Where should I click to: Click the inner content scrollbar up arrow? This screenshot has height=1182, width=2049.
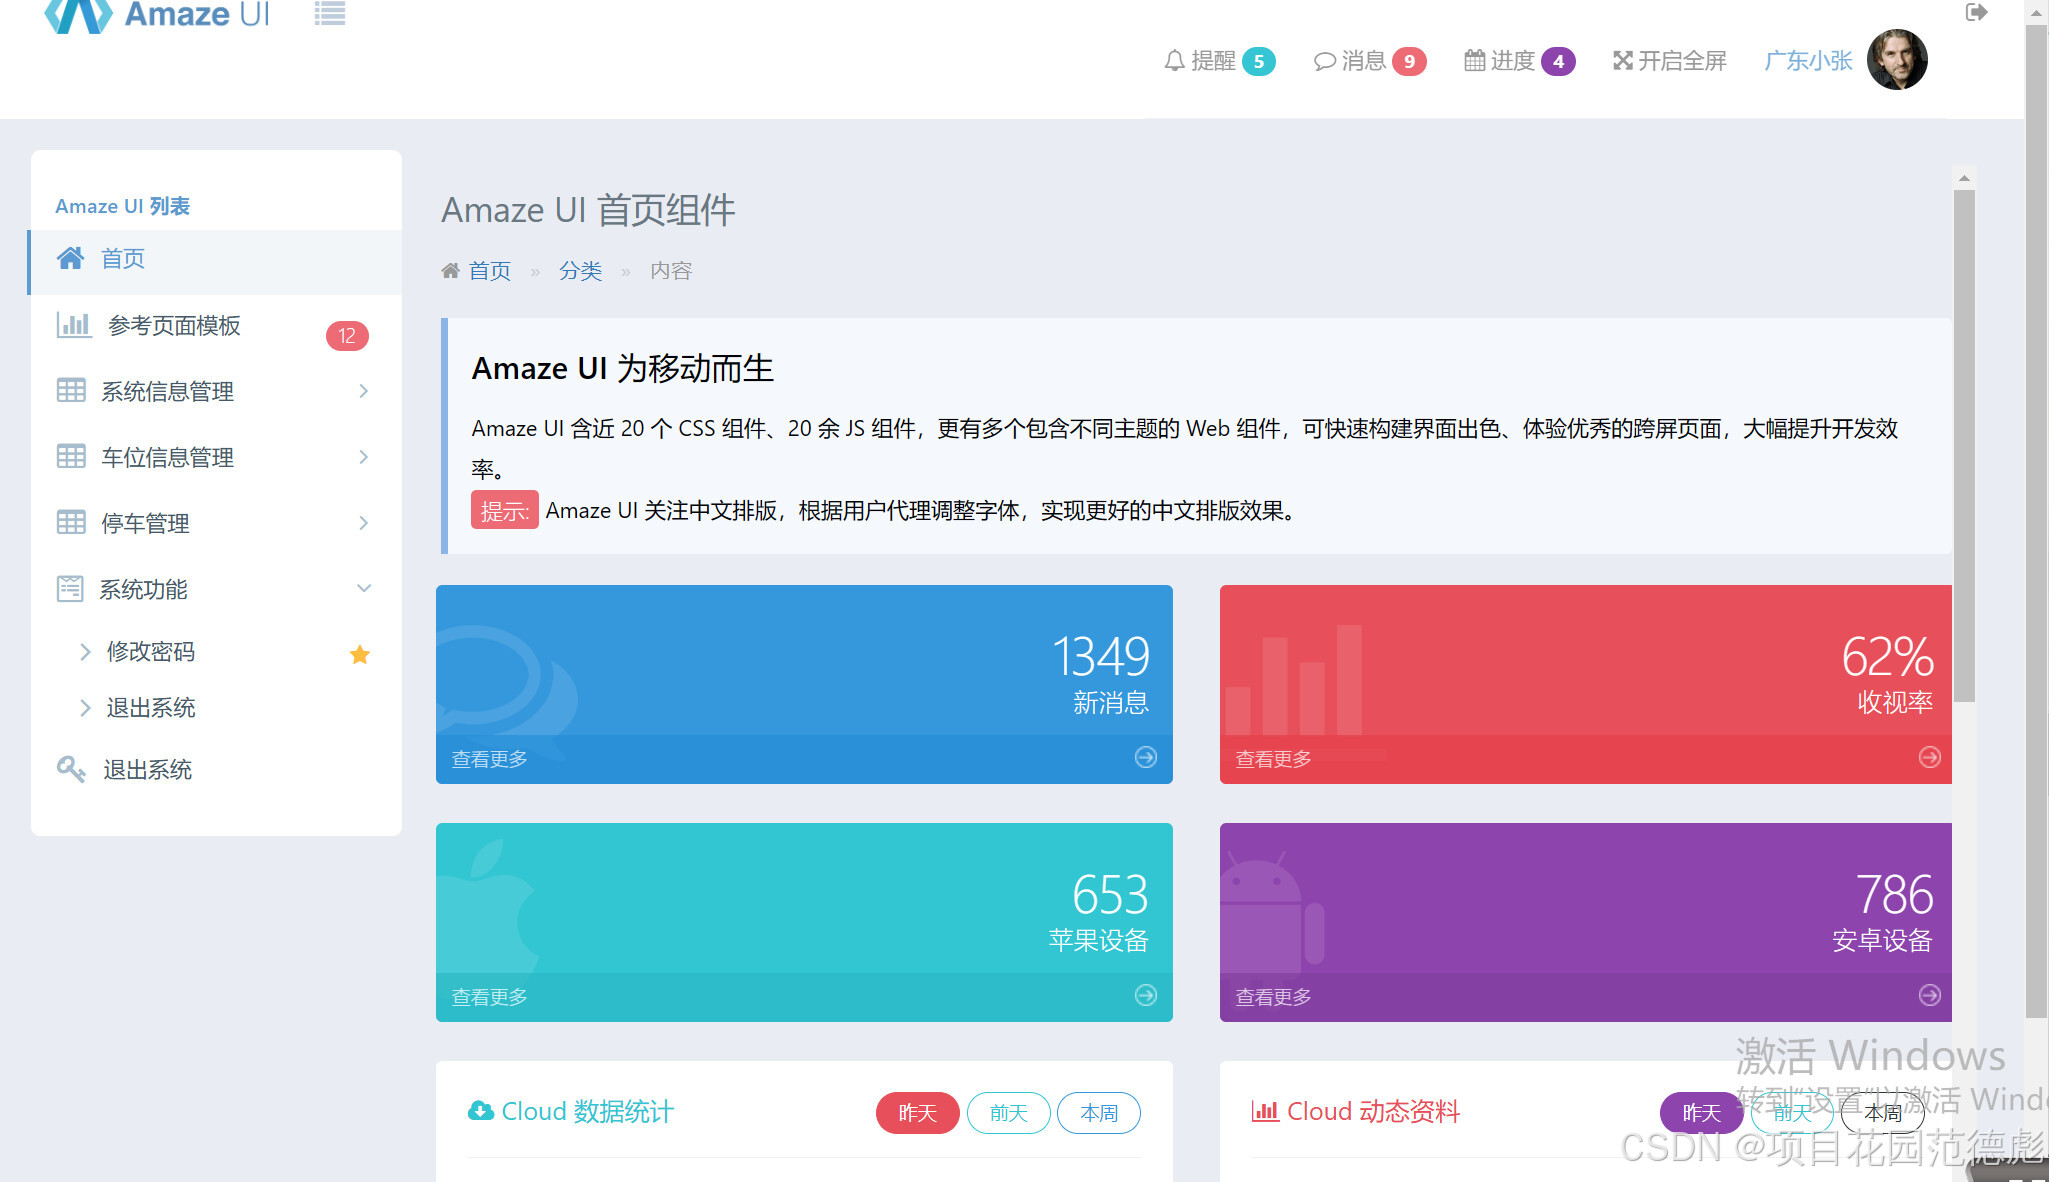click(1964, 178)
